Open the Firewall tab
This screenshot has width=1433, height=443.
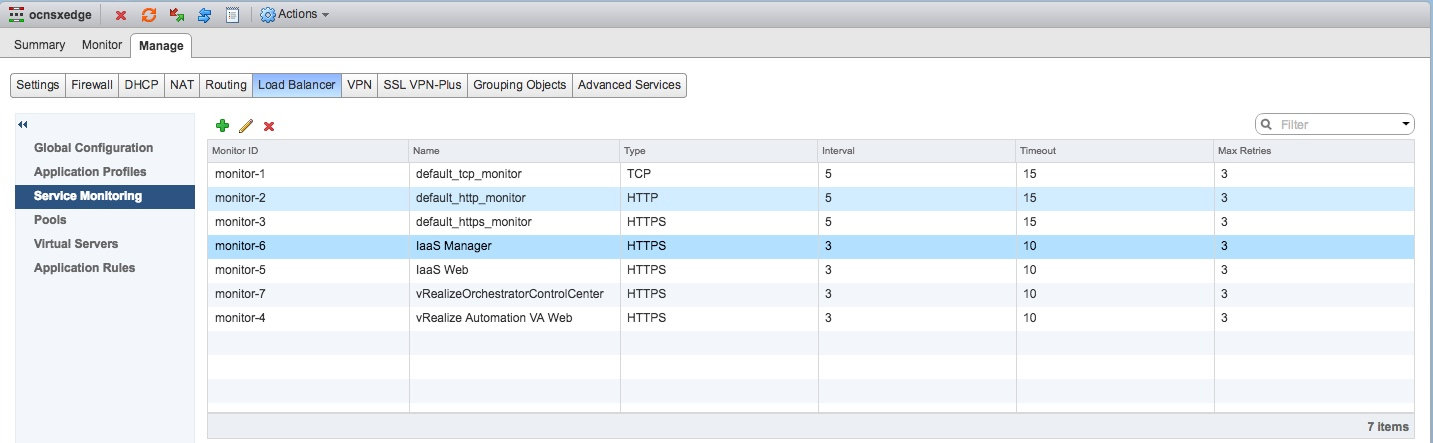[92, 85]
